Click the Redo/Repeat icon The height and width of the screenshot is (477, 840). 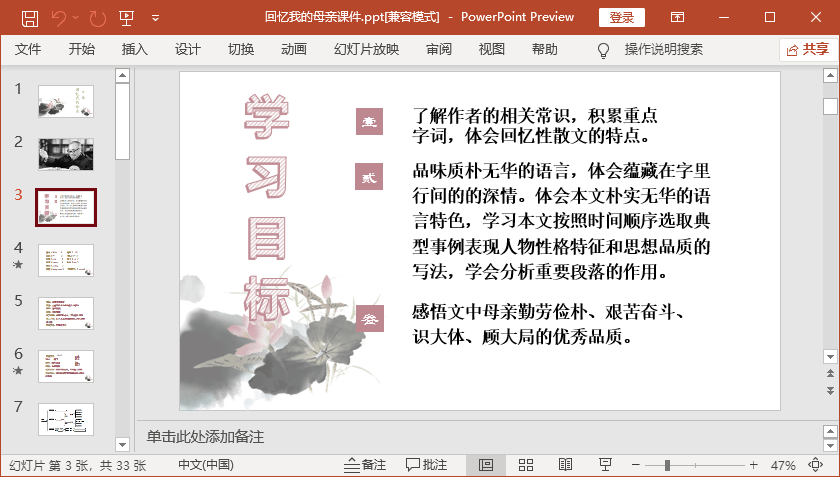98,18
